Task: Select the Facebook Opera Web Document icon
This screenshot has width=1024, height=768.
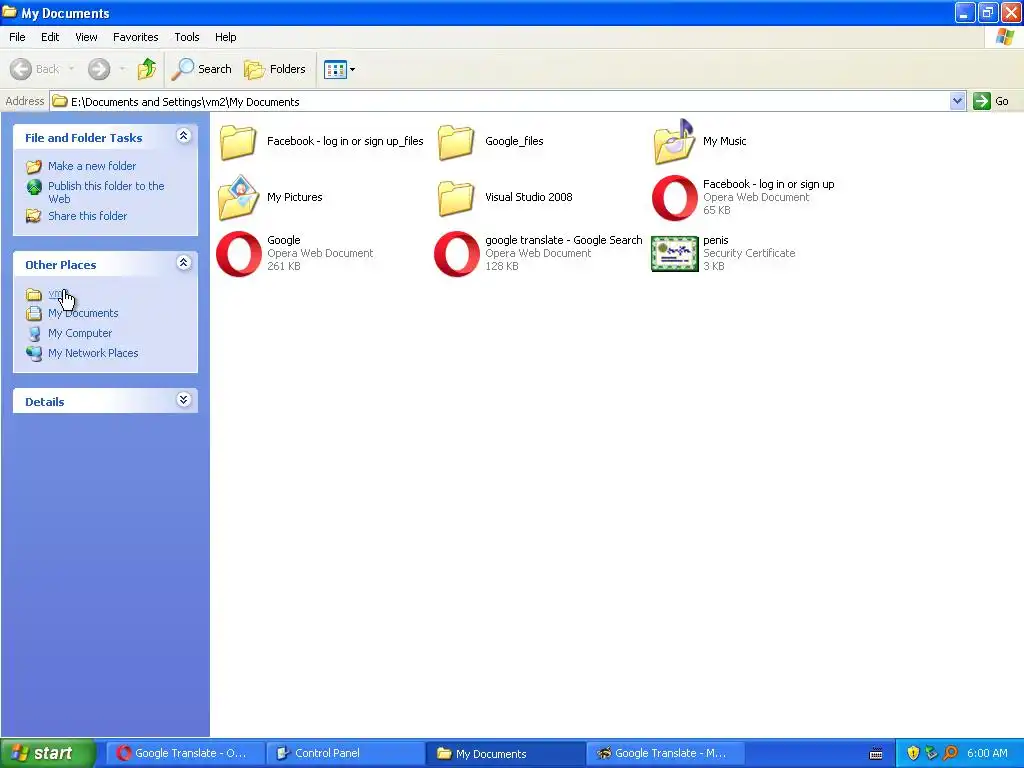Action: (x=675, y=198)
